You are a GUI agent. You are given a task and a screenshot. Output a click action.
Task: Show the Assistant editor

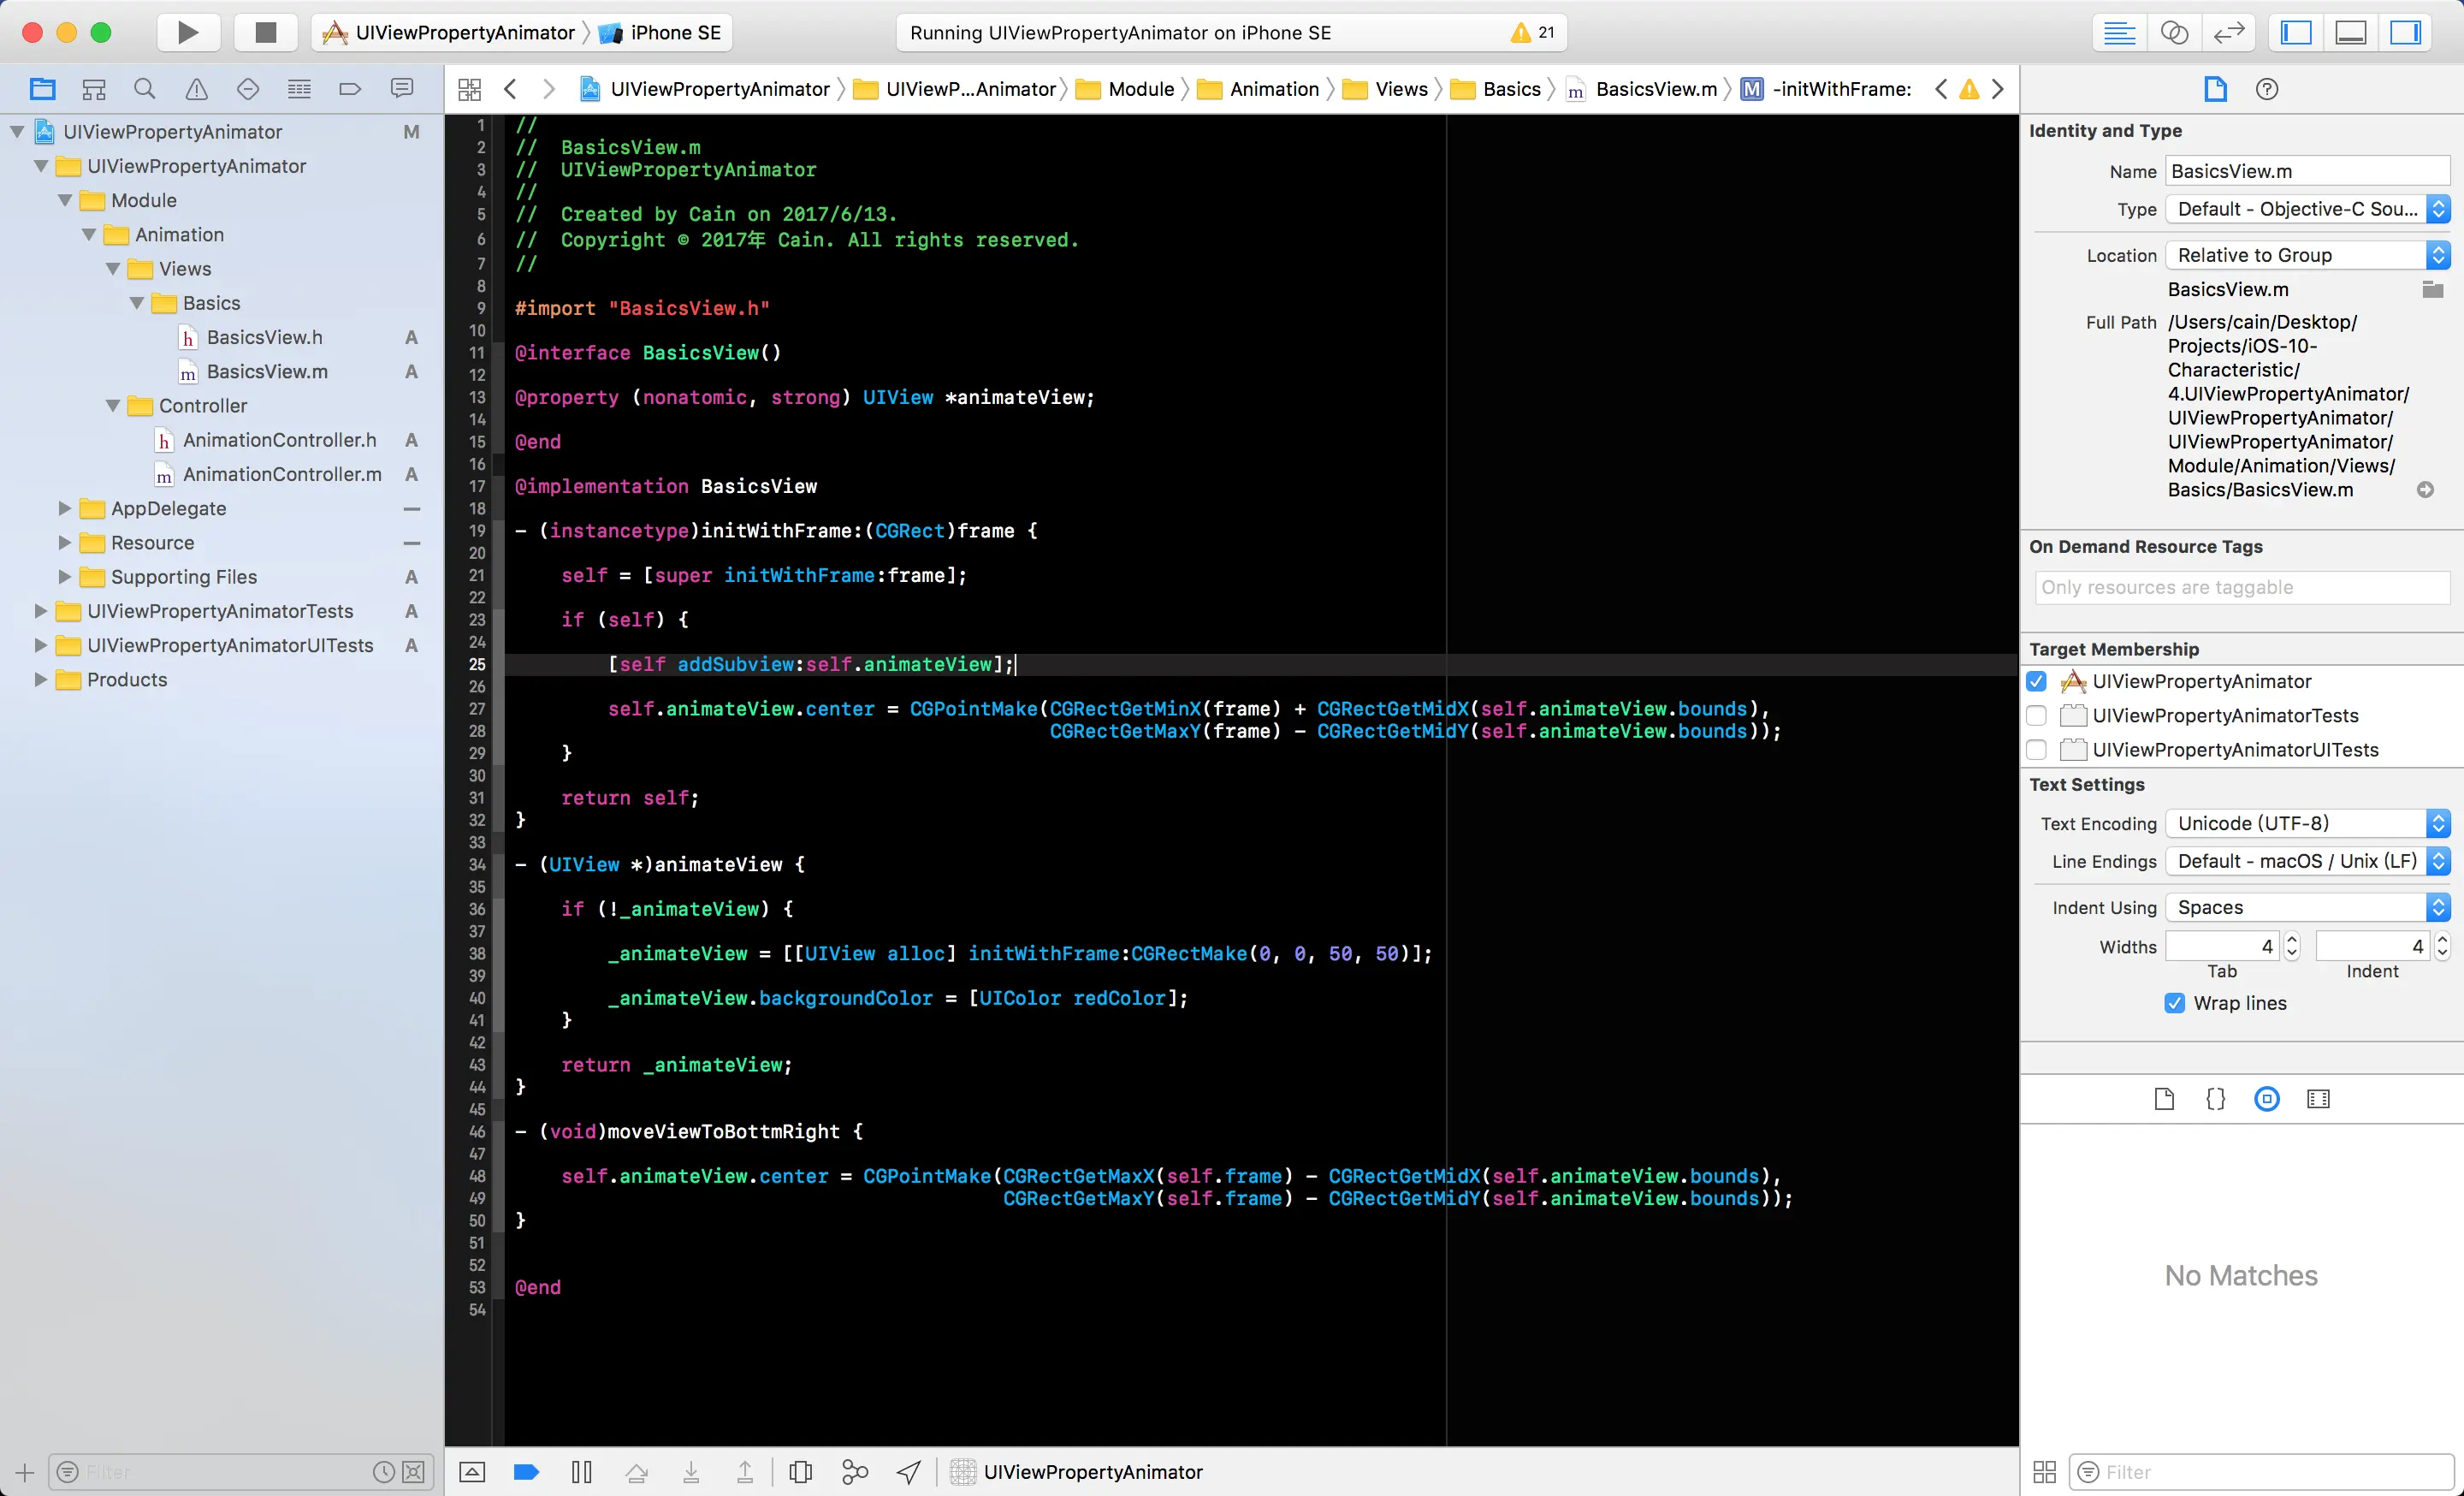pyautogui.click(x=2174, y=32)
